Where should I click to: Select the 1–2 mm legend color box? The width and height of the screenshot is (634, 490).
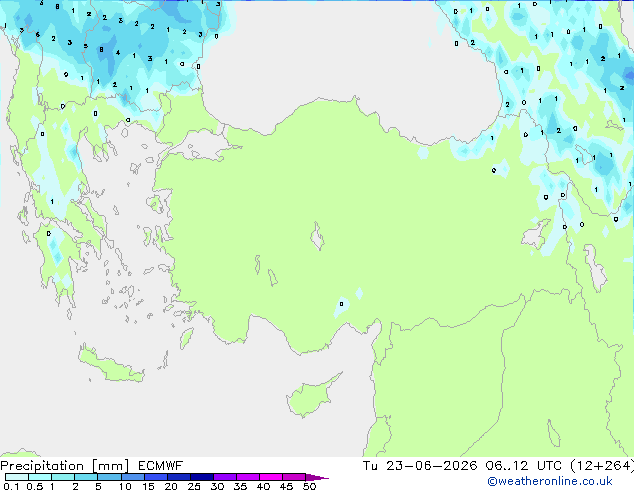coord(63,477)
